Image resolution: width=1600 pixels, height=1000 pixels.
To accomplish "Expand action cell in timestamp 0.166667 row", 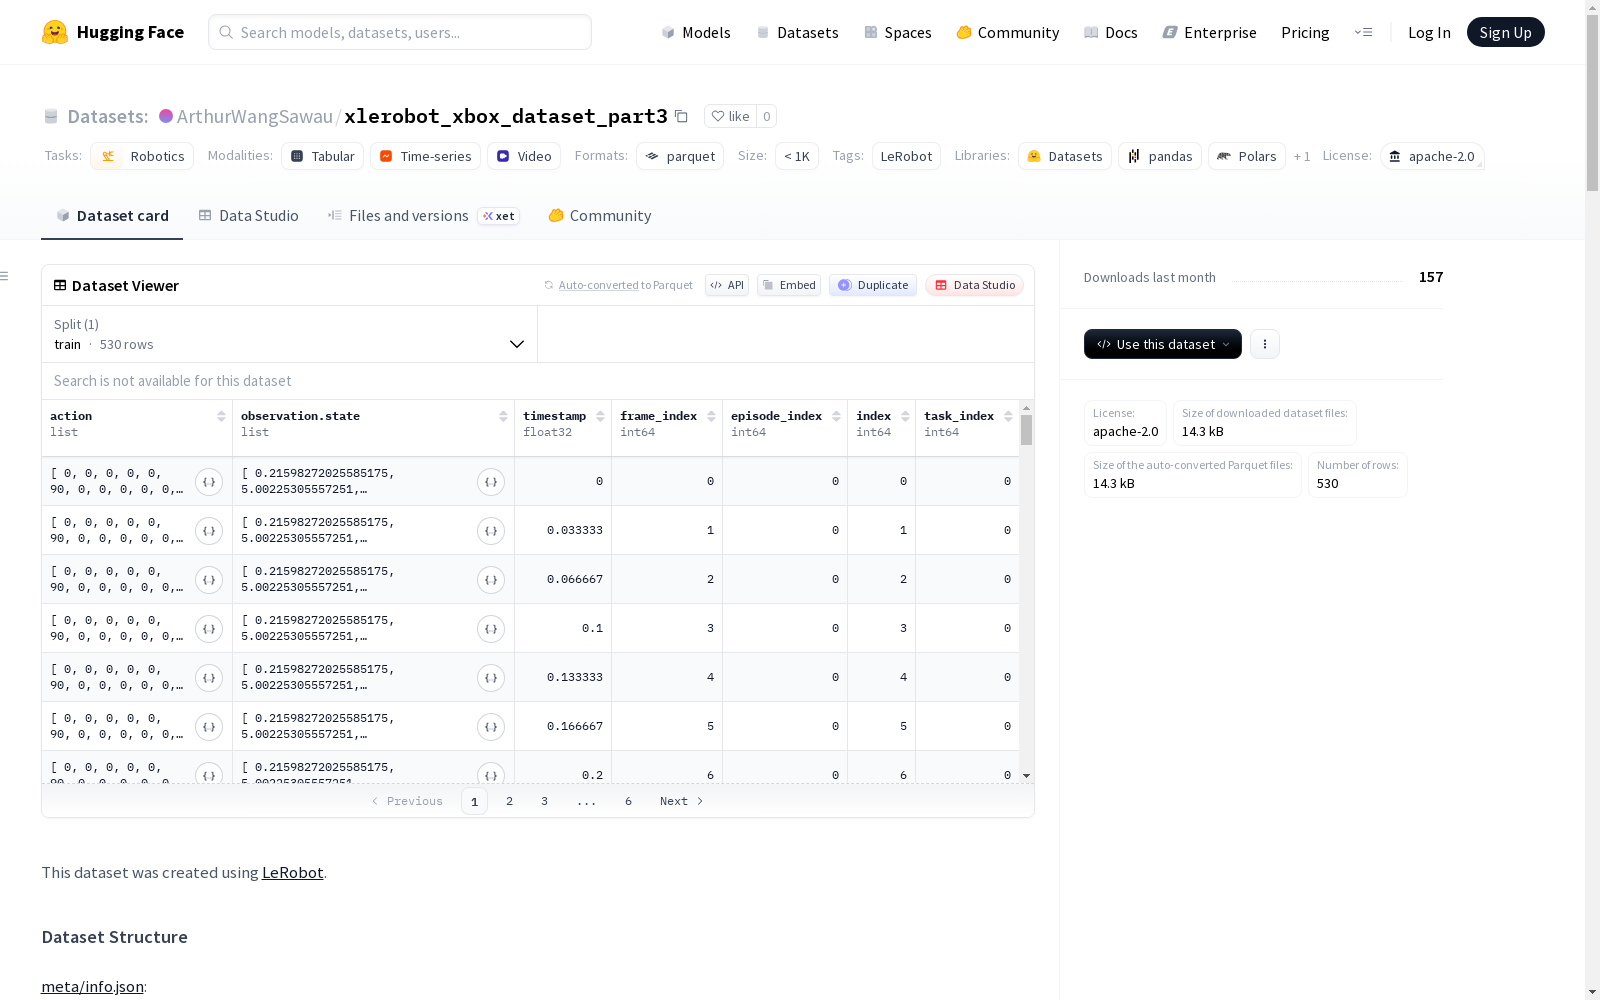I will click(x=209, y=727).
